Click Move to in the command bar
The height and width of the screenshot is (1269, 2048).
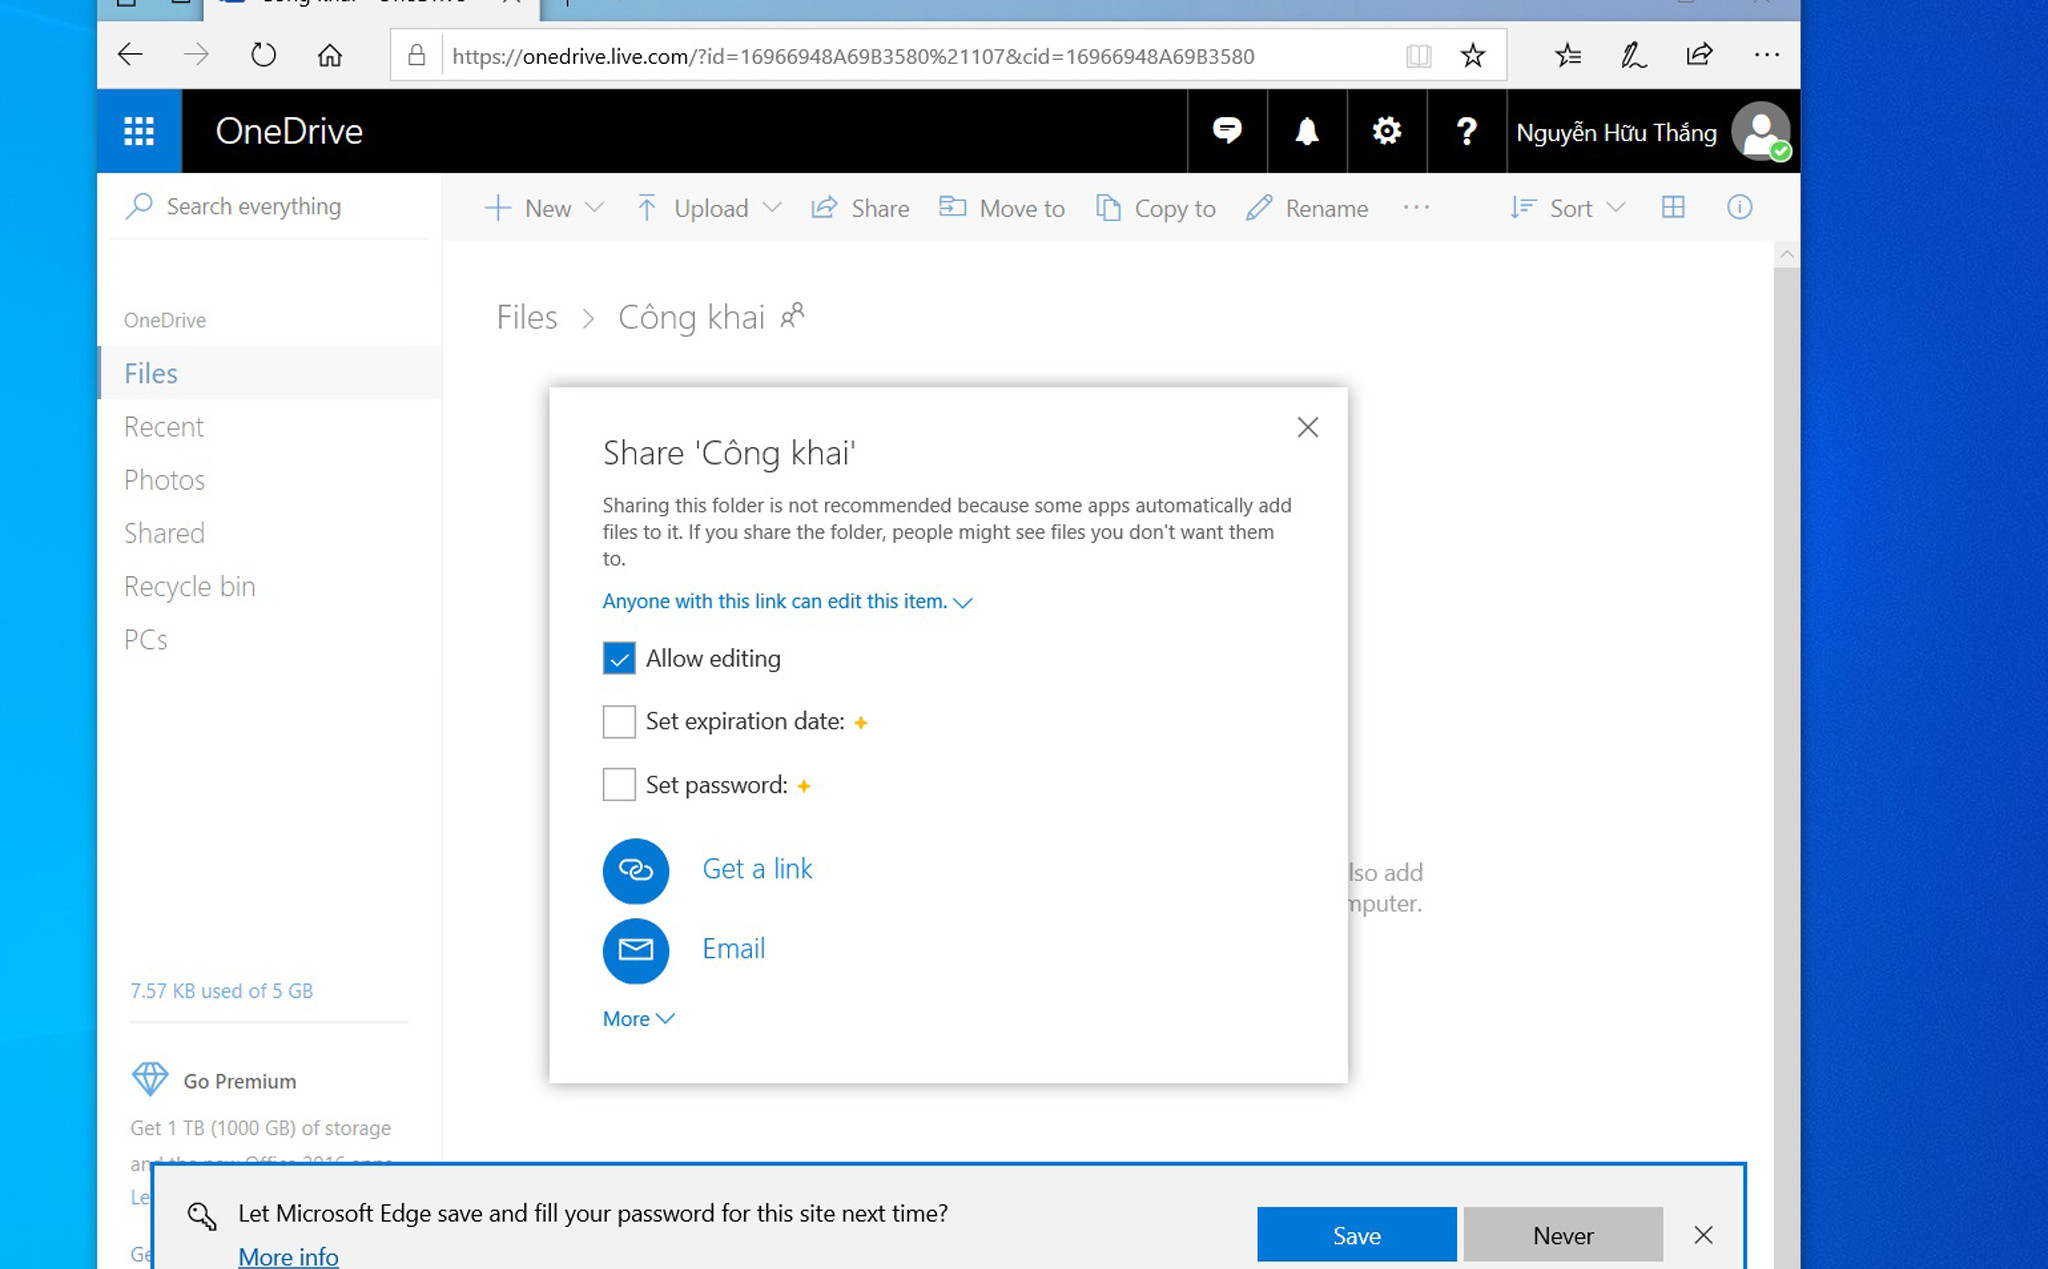[1002, 208]
